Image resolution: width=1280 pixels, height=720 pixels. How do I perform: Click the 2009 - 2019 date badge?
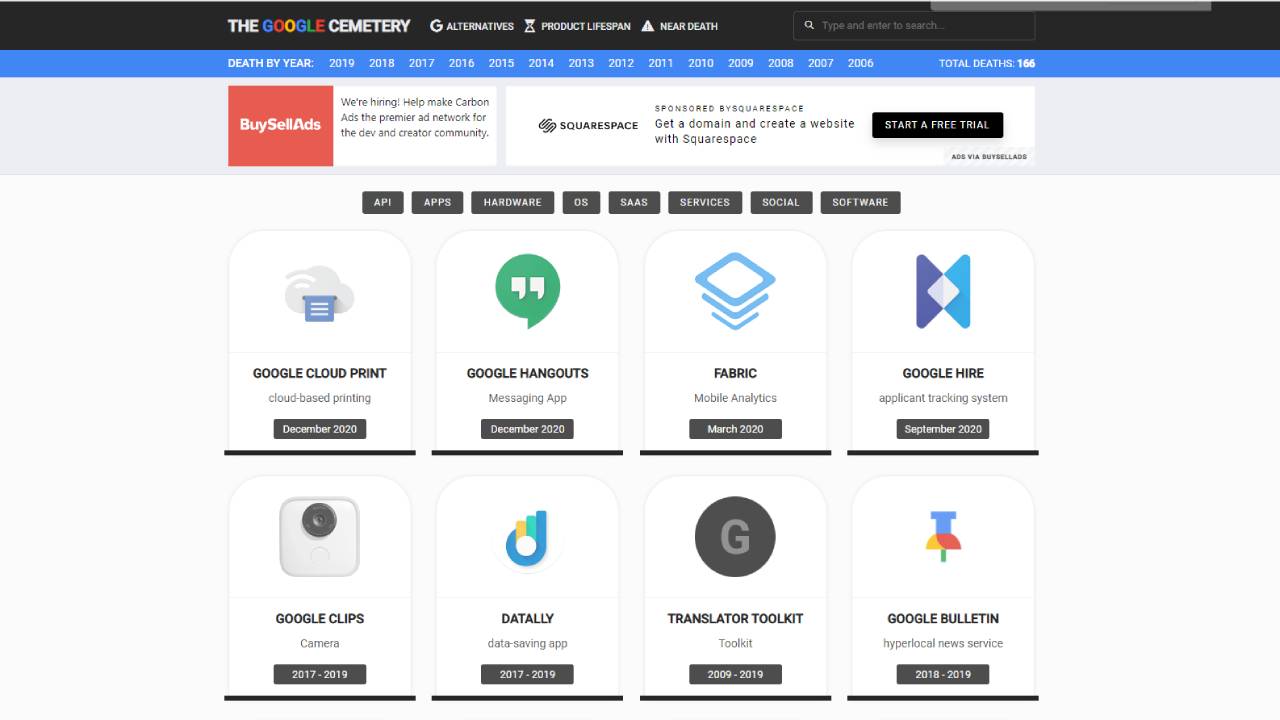(x=735, y=674)
